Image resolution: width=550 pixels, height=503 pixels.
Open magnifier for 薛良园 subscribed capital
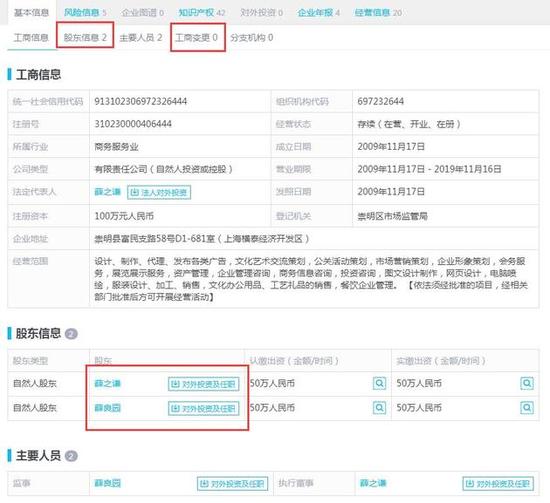click(x=379, y=408)
